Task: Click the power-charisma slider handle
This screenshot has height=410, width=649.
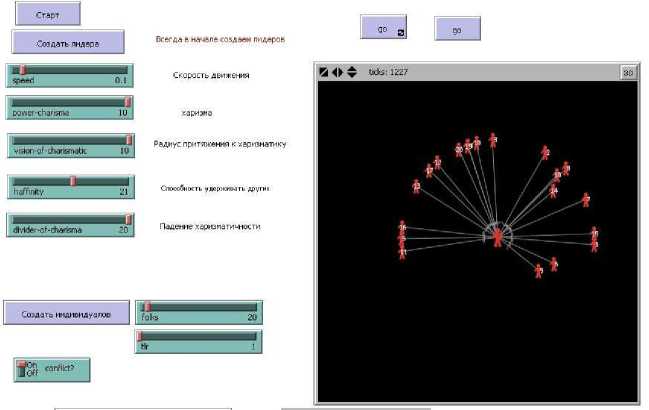Action: [x=128, y=101]
